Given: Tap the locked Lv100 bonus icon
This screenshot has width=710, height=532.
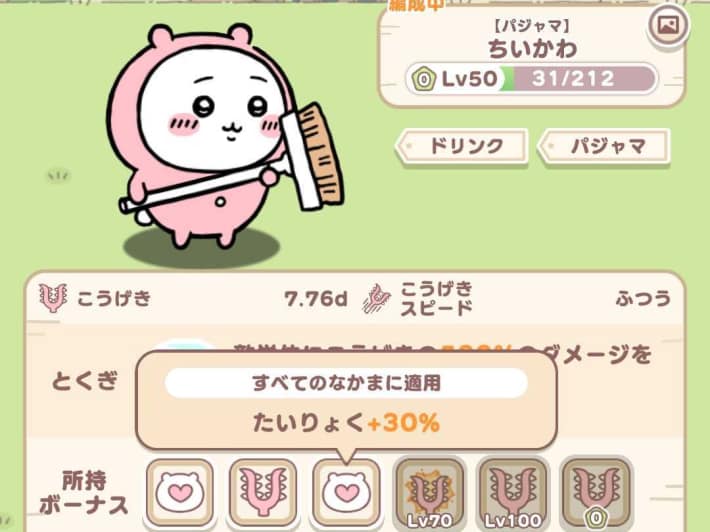Looking at the screenshot, I should (x=513, y=493).
